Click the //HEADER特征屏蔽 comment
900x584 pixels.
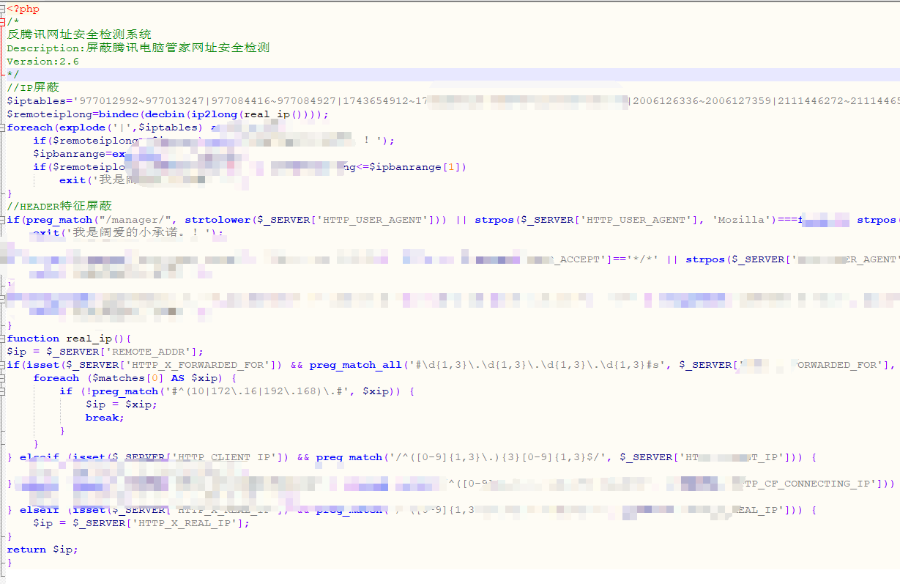pos(59,206)
